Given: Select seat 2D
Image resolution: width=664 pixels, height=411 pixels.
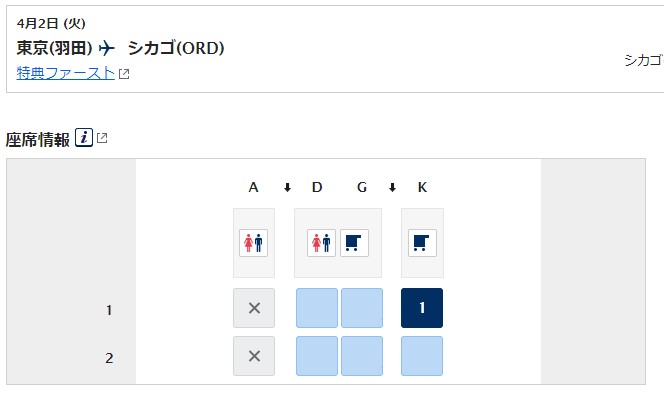Looking at the screenshot, I should pos(317,356).
